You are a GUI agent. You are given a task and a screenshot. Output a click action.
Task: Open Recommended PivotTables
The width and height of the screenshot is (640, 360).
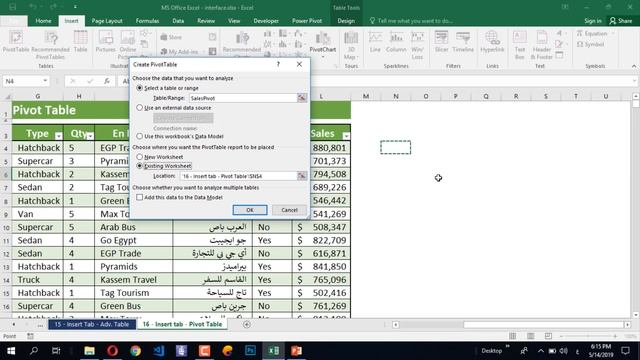pos(51,44)
